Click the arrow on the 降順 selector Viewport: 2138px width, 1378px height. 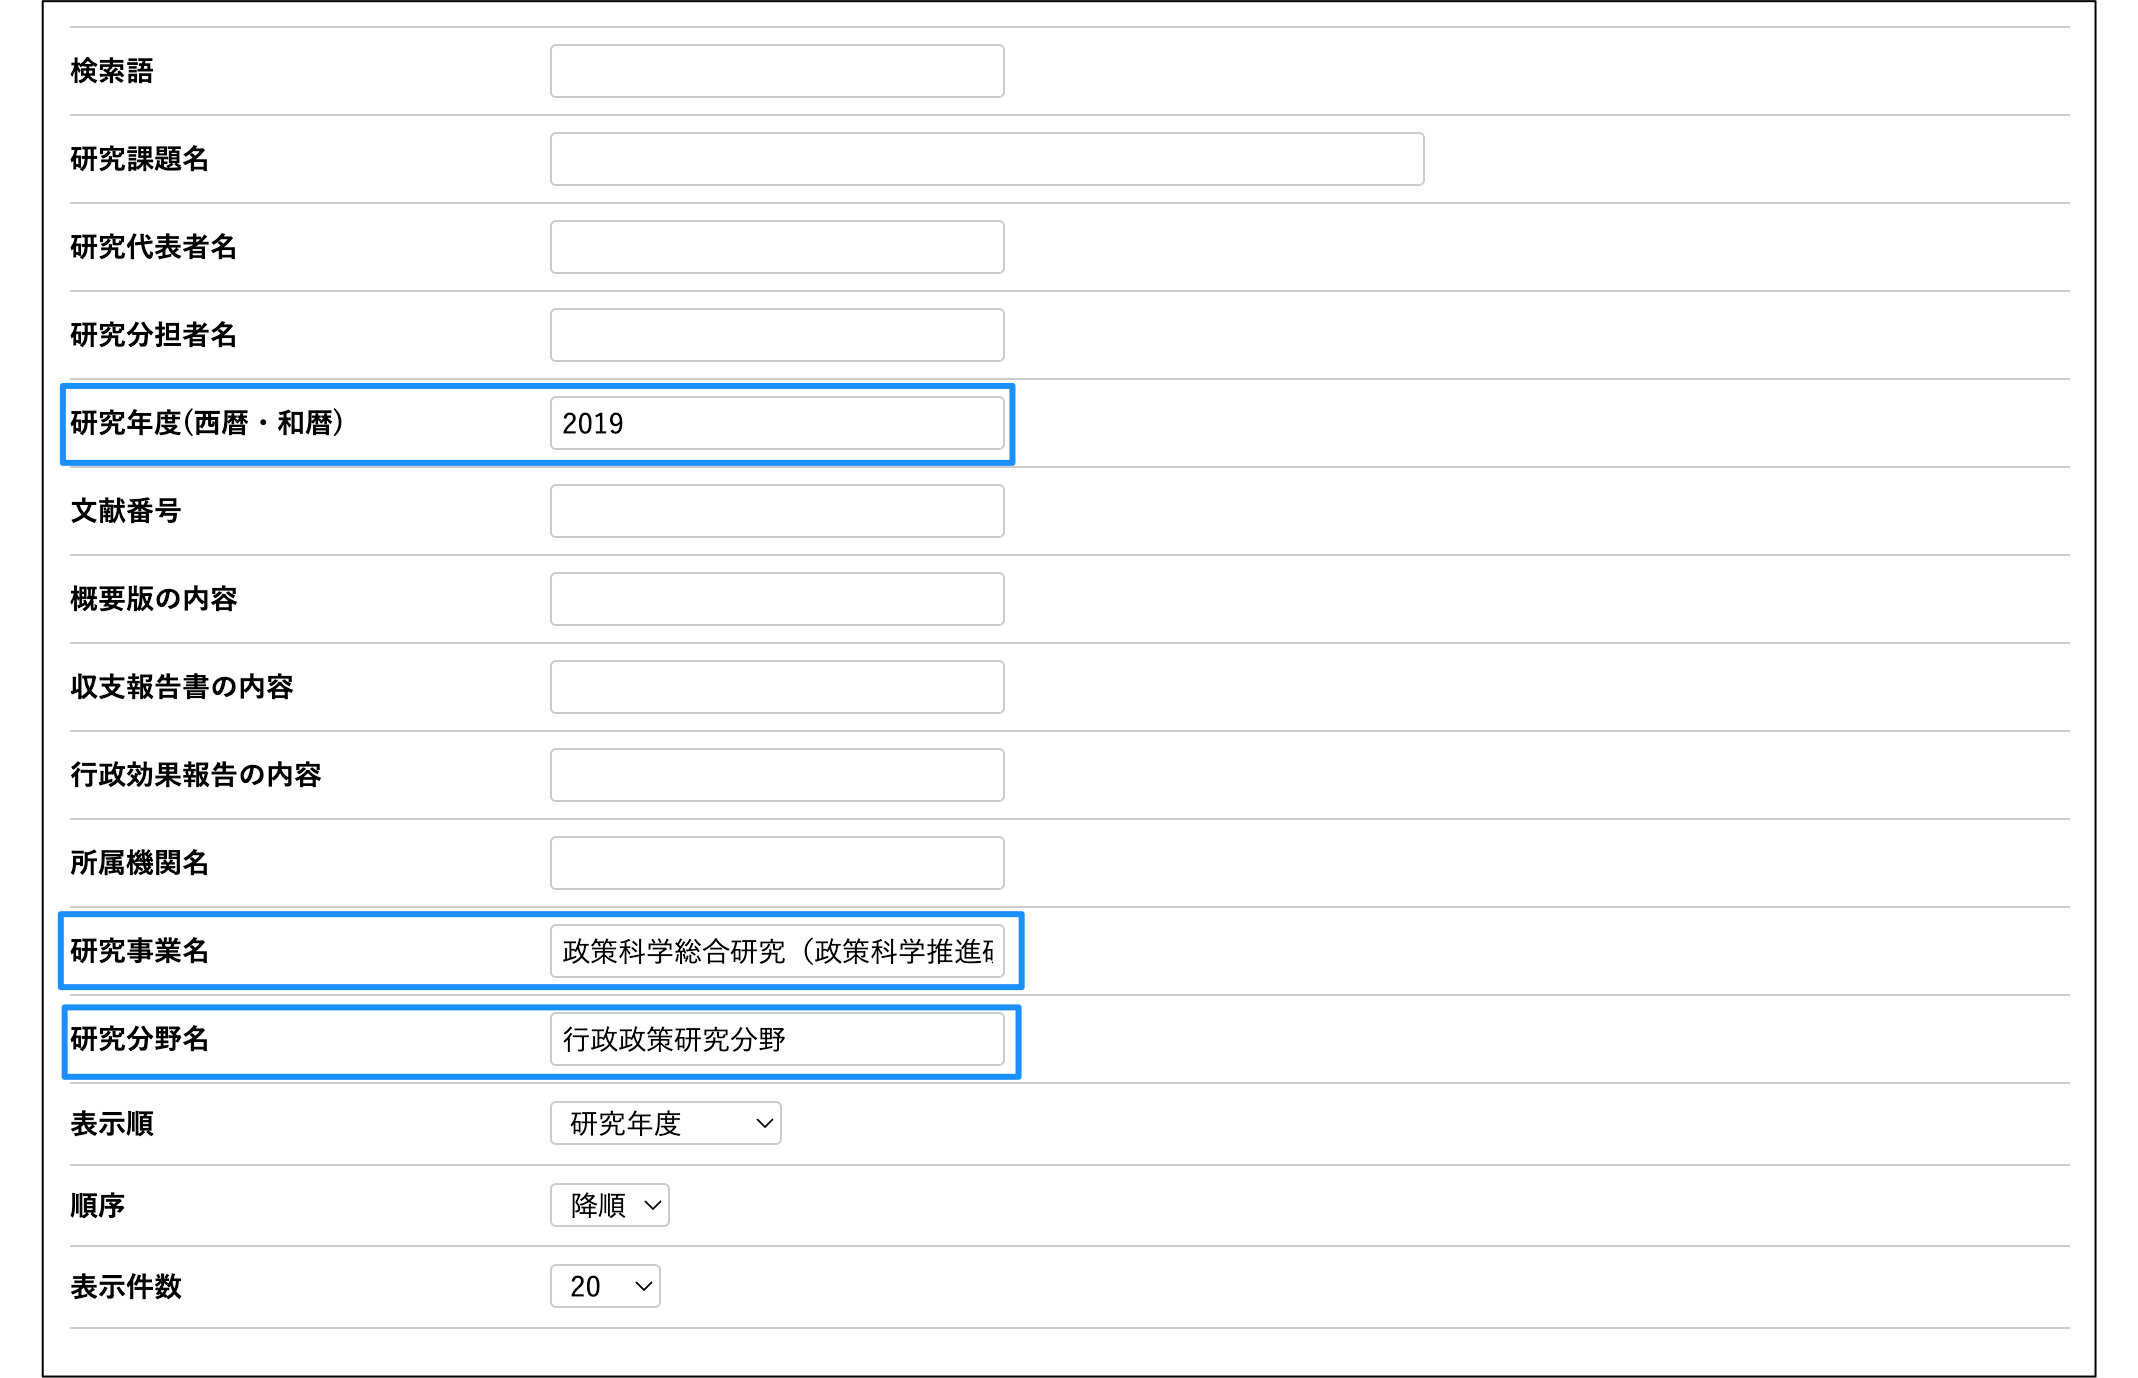653,1205
